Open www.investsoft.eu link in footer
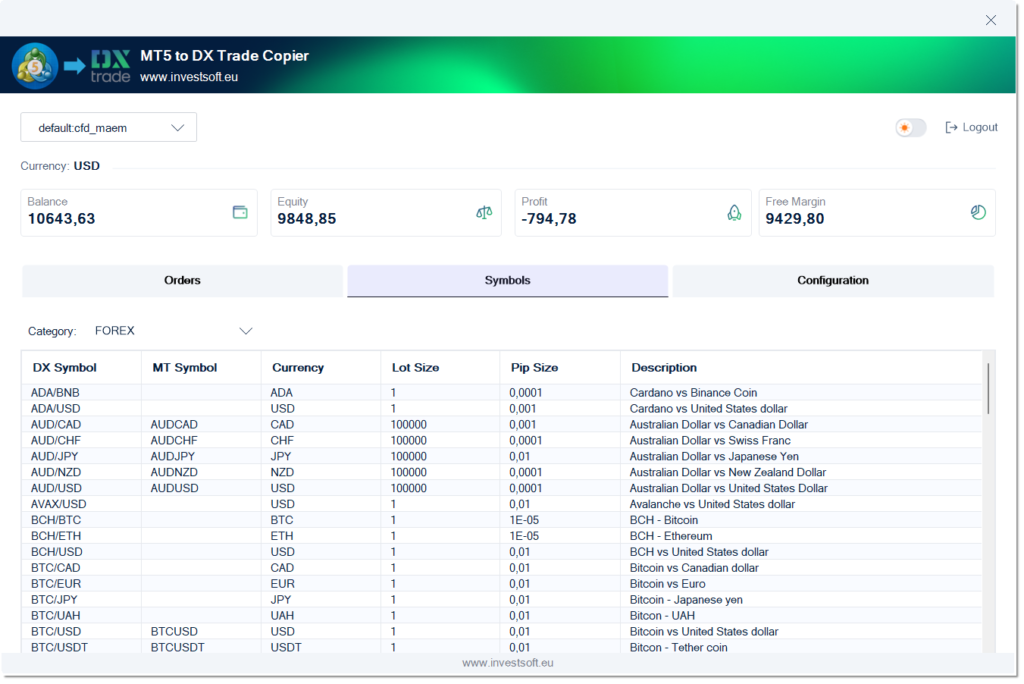The width and height of the screenshot is (1024, 684). pyautogui.click(x=507, y=663)
